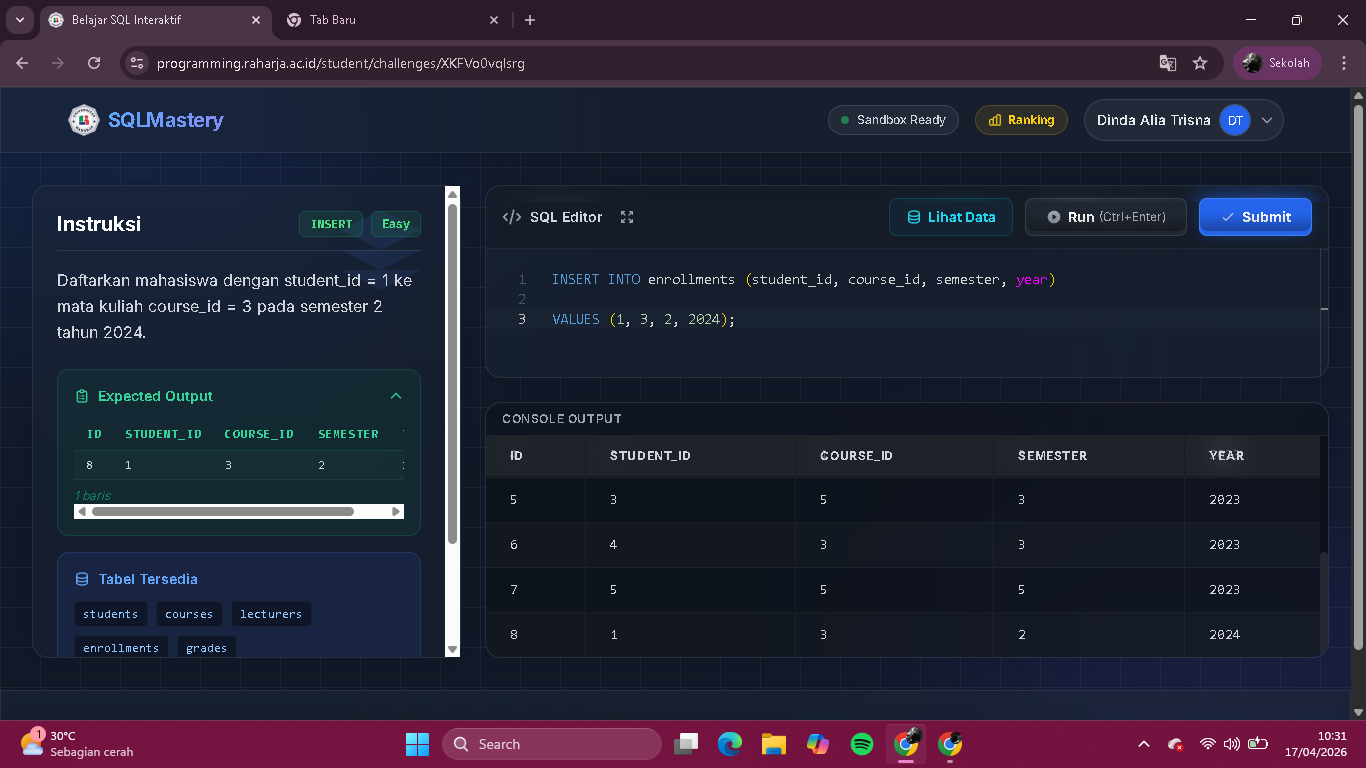The image size is (1366, 768).
Task: Bookmark this page with the star icon
Action: pyautogui.click(x=1200, y=63)
